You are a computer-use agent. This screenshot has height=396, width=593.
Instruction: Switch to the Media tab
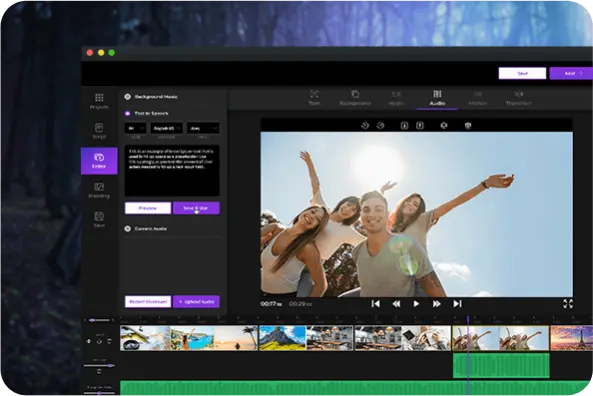[x=396, y=98]
